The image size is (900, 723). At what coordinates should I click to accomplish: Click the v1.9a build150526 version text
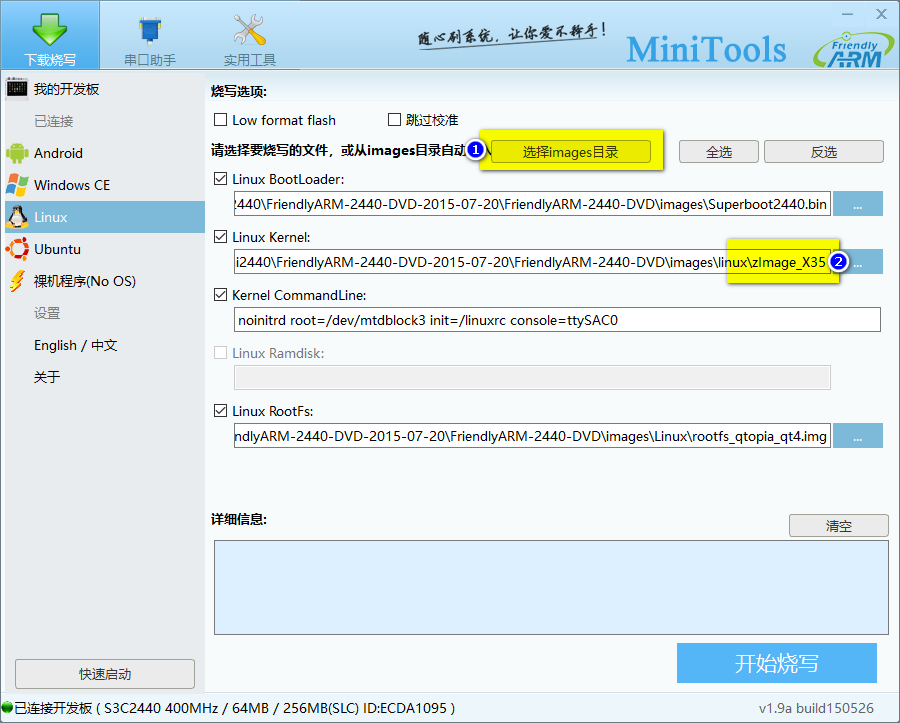pos(816,709)
